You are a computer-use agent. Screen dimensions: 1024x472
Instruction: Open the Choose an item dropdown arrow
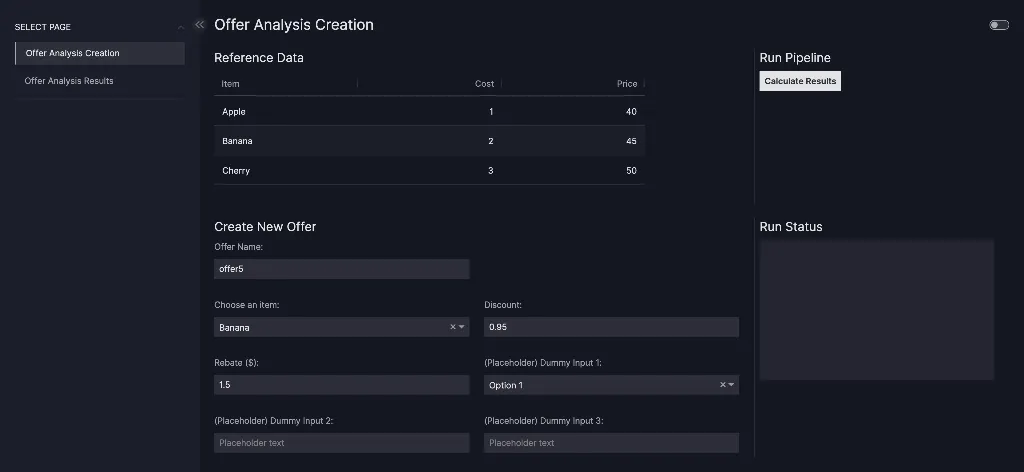462,327
